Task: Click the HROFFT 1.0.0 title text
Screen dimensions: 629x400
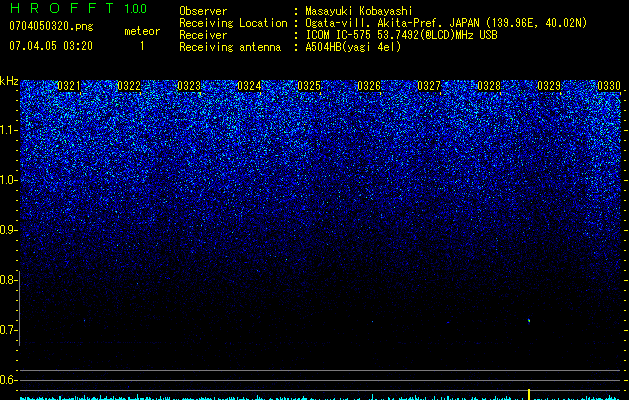Action: click(78, 8)
